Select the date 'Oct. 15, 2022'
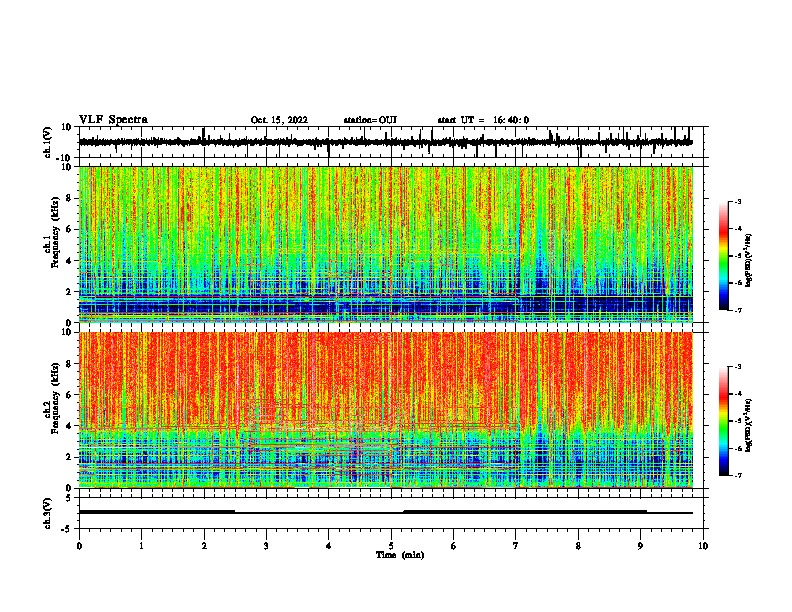The image size is (792, 612). point(279,120)
